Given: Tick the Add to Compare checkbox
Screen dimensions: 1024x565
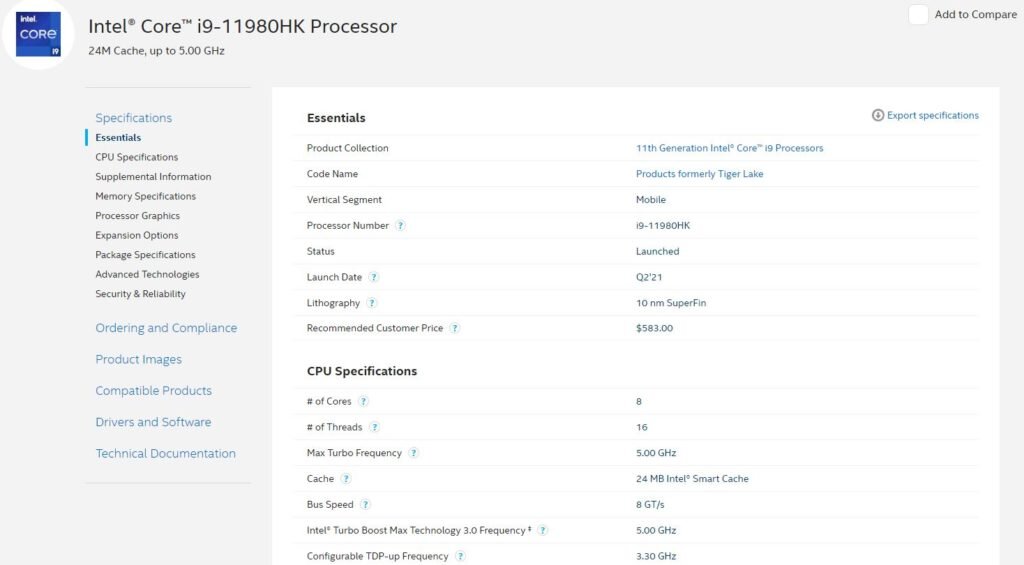Looking at the screenshot, I should [x=918, y=14].
